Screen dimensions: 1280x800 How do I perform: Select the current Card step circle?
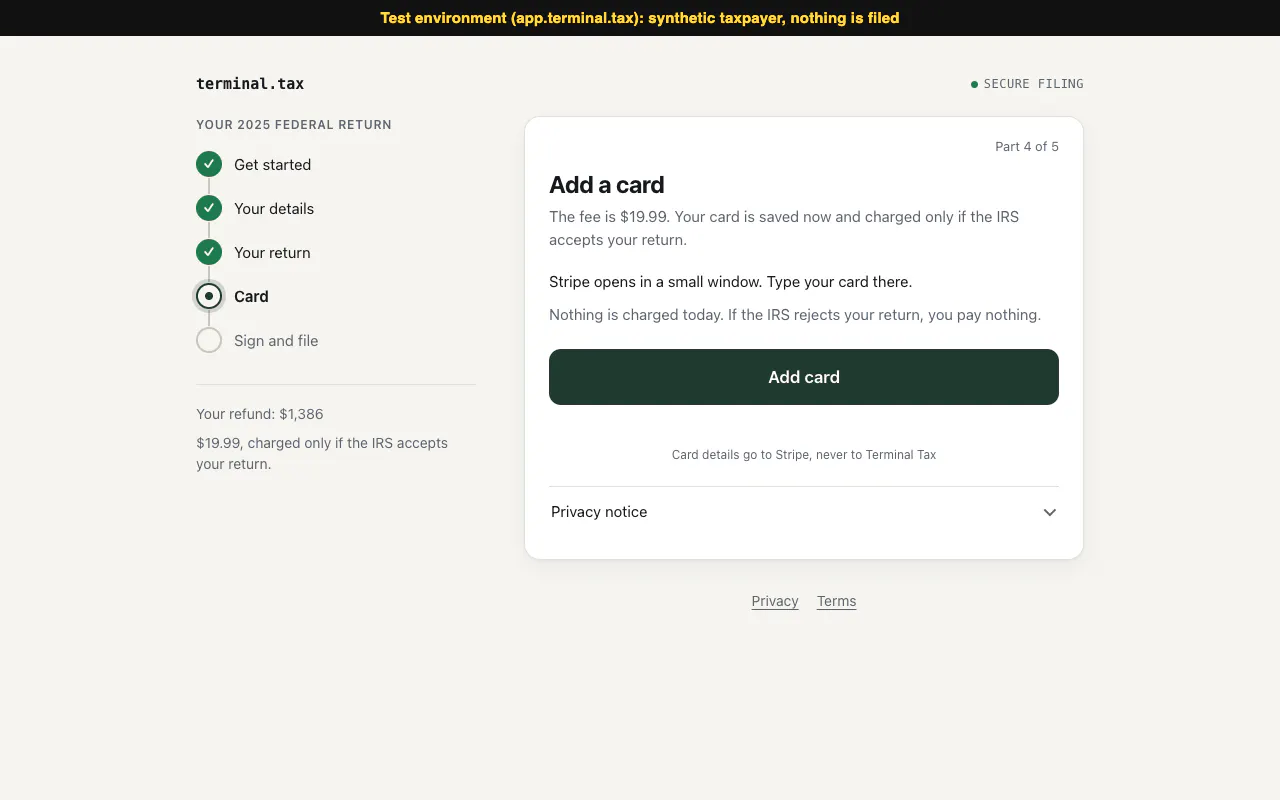tap(209, 296)
